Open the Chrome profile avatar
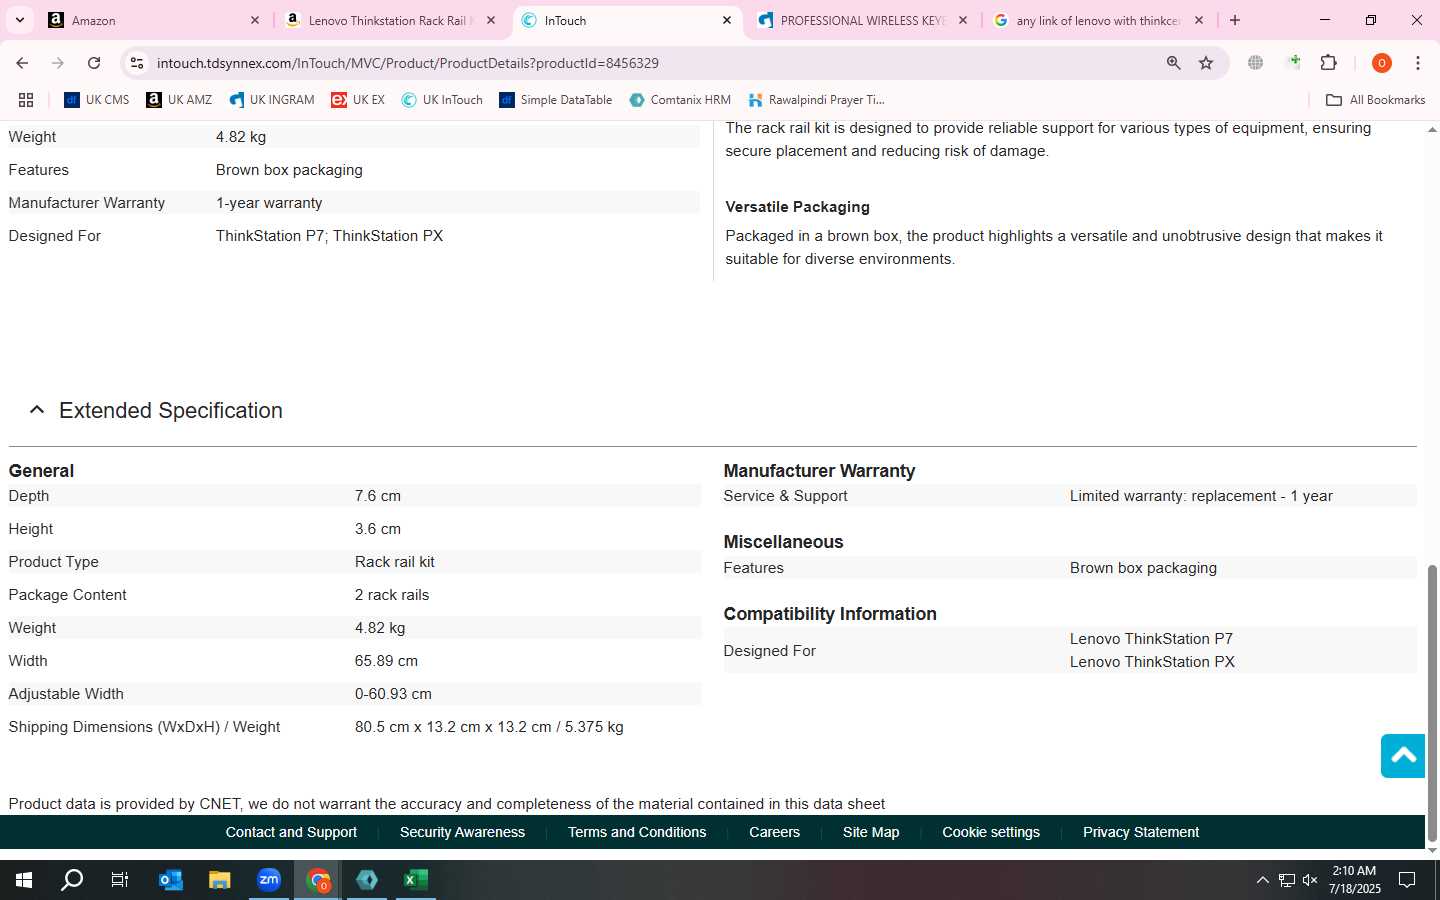The width and height of the screenshot is (1440, 900). point(1381,63)
